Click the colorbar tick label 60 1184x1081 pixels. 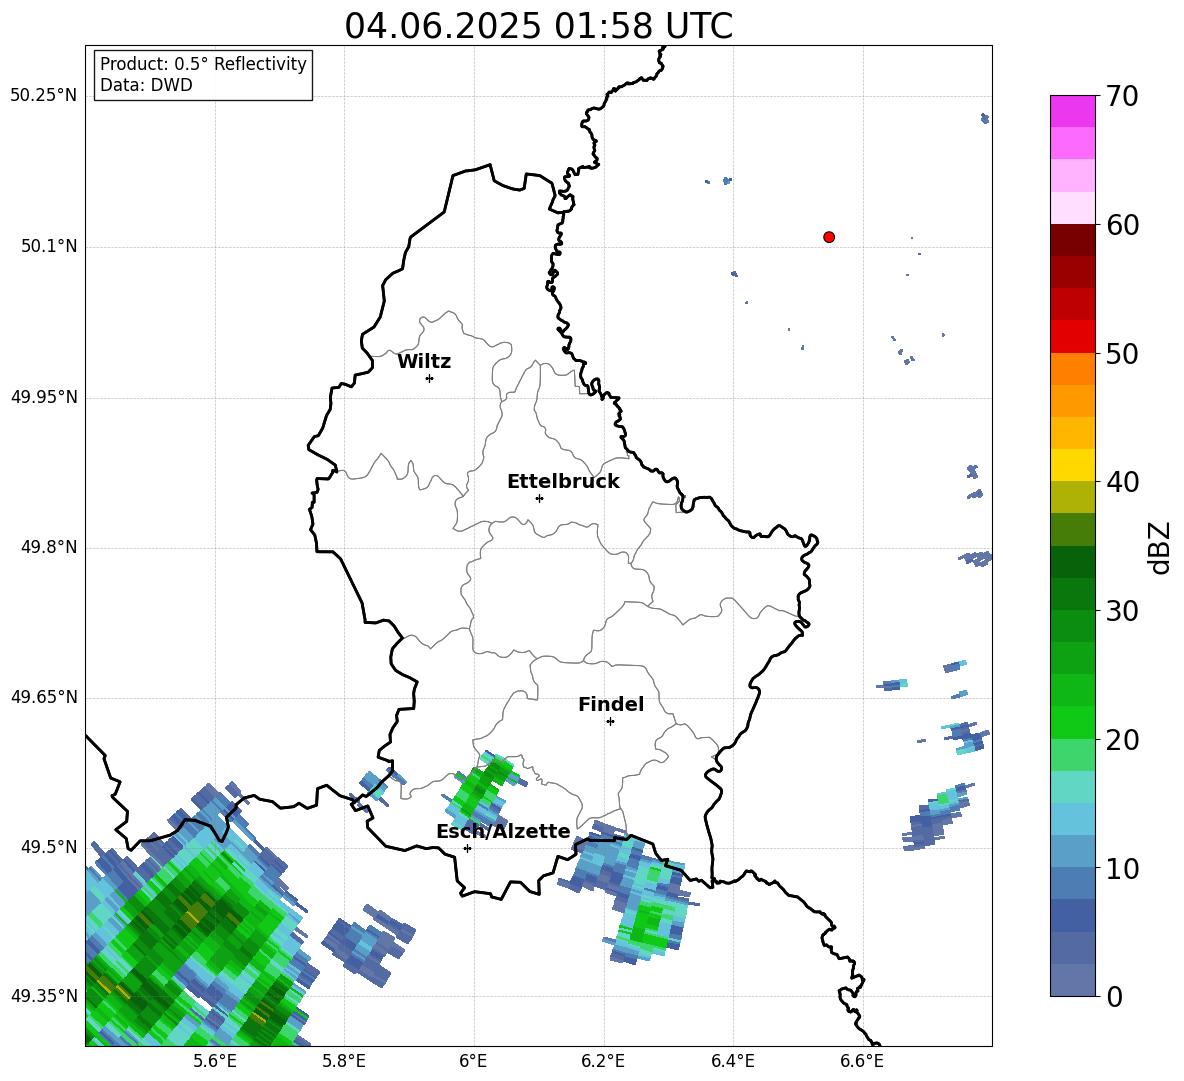[1122, 225]
